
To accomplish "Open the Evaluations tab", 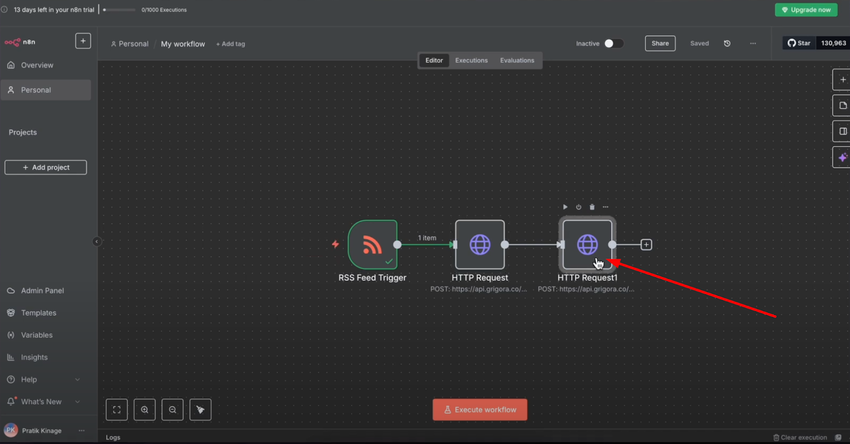I will 517,60.
